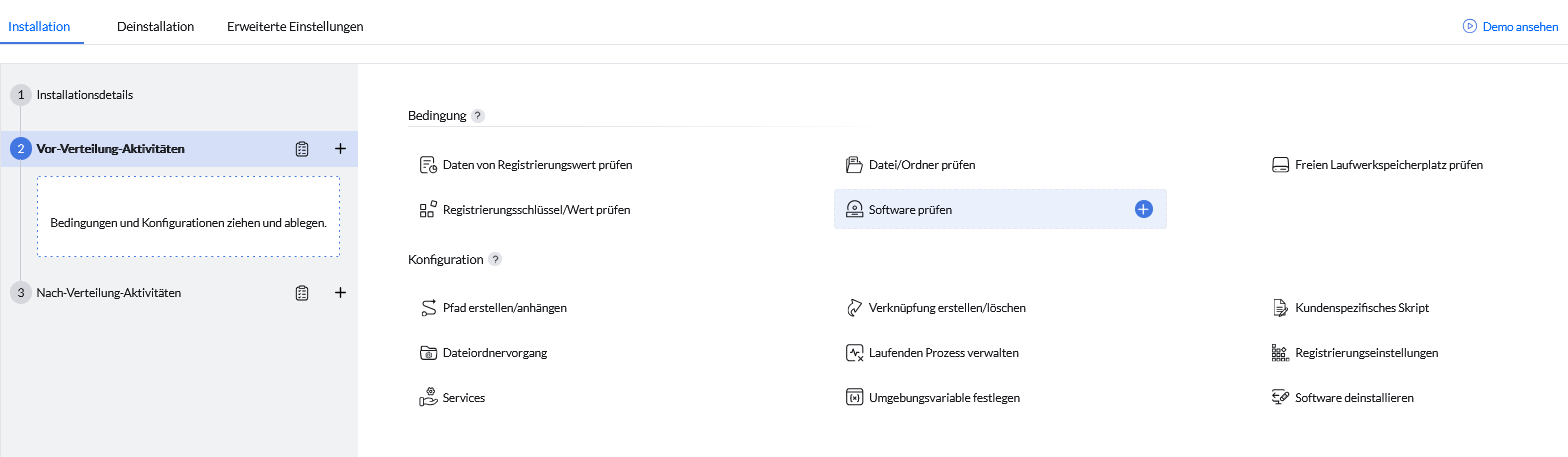Open the Erweiterte Einstellungen tab
The image size is (1568, 457).
click(295, 27)
